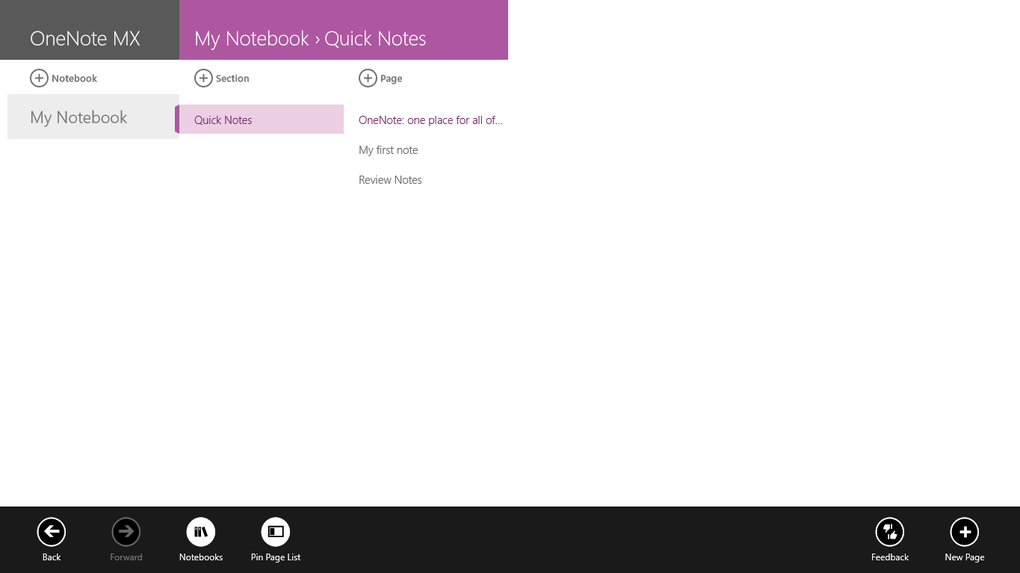The image size is (1020, 573).
Task: Open the Feedback icon
Action: pyautogui.click(x=889, y=532)
